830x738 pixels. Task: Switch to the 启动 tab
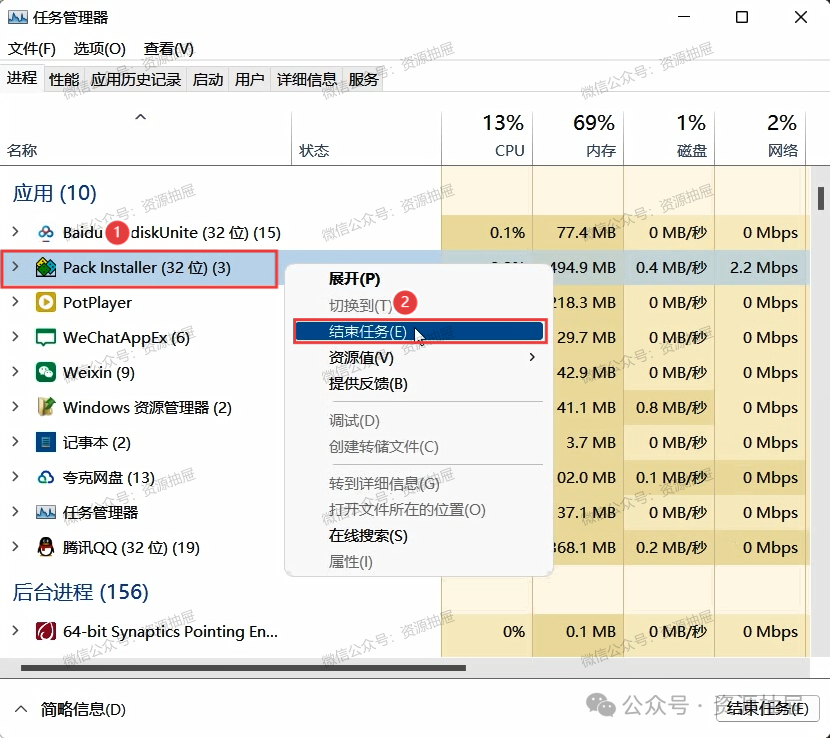point(208,79)
